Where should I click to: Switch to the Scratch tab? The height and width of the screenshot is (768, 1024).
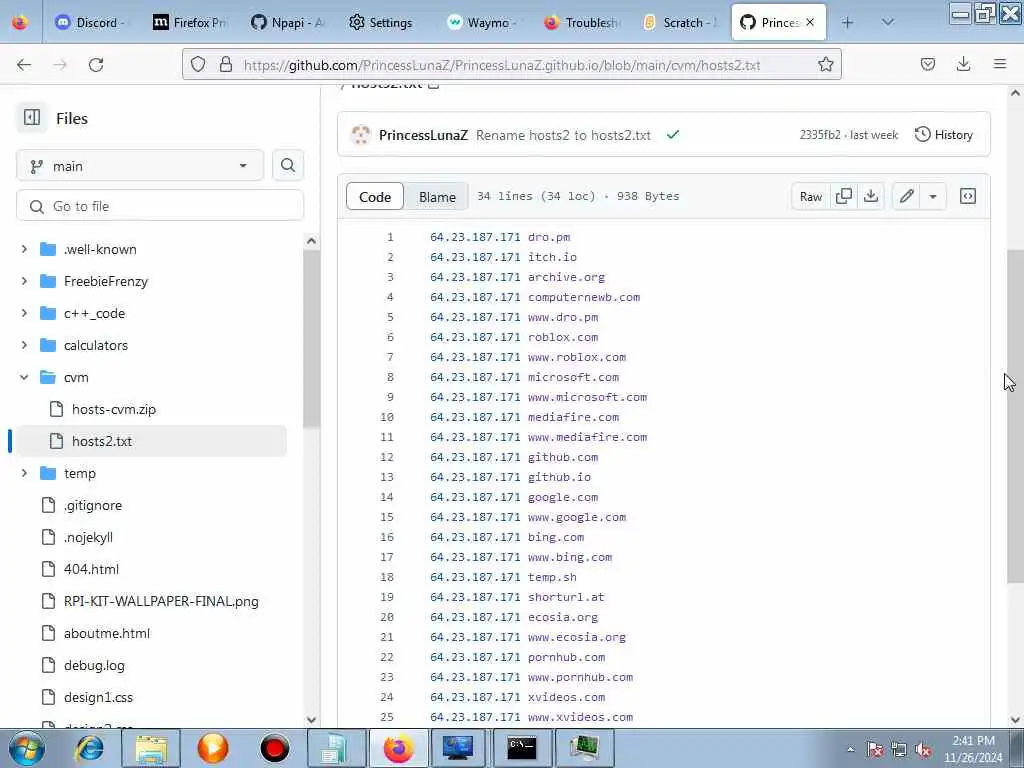pyautogui.click(x=680, y=22)
